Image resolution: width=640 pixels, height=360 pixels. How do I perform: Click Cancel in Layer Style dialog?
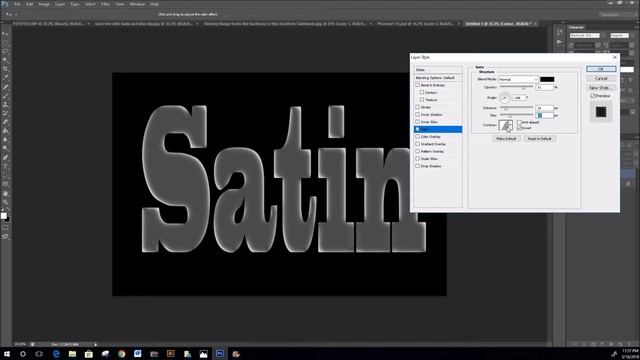tap(601, 78)
